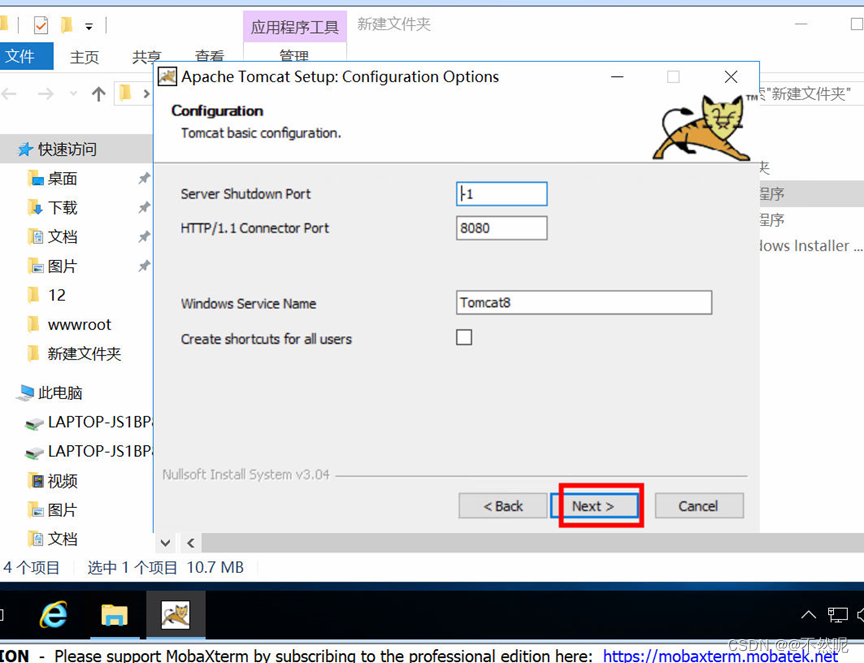Screen dimensions: 864x663
Task: Select the Tomcat installer taskbar icon
Action: pyautogui.click(x=175, y=615)
